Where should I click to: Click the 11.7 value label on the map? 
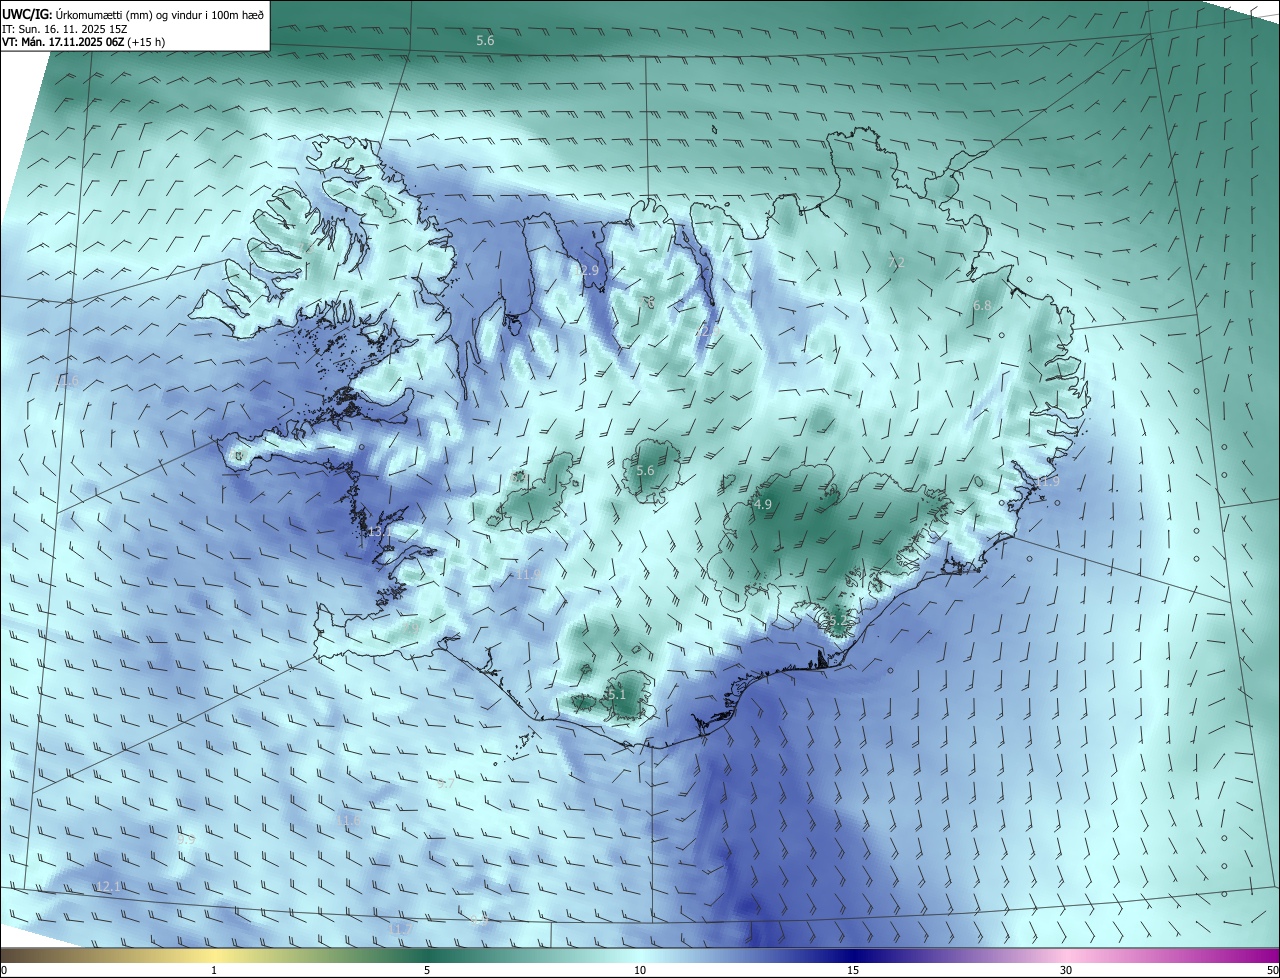[x=398, y=930]
